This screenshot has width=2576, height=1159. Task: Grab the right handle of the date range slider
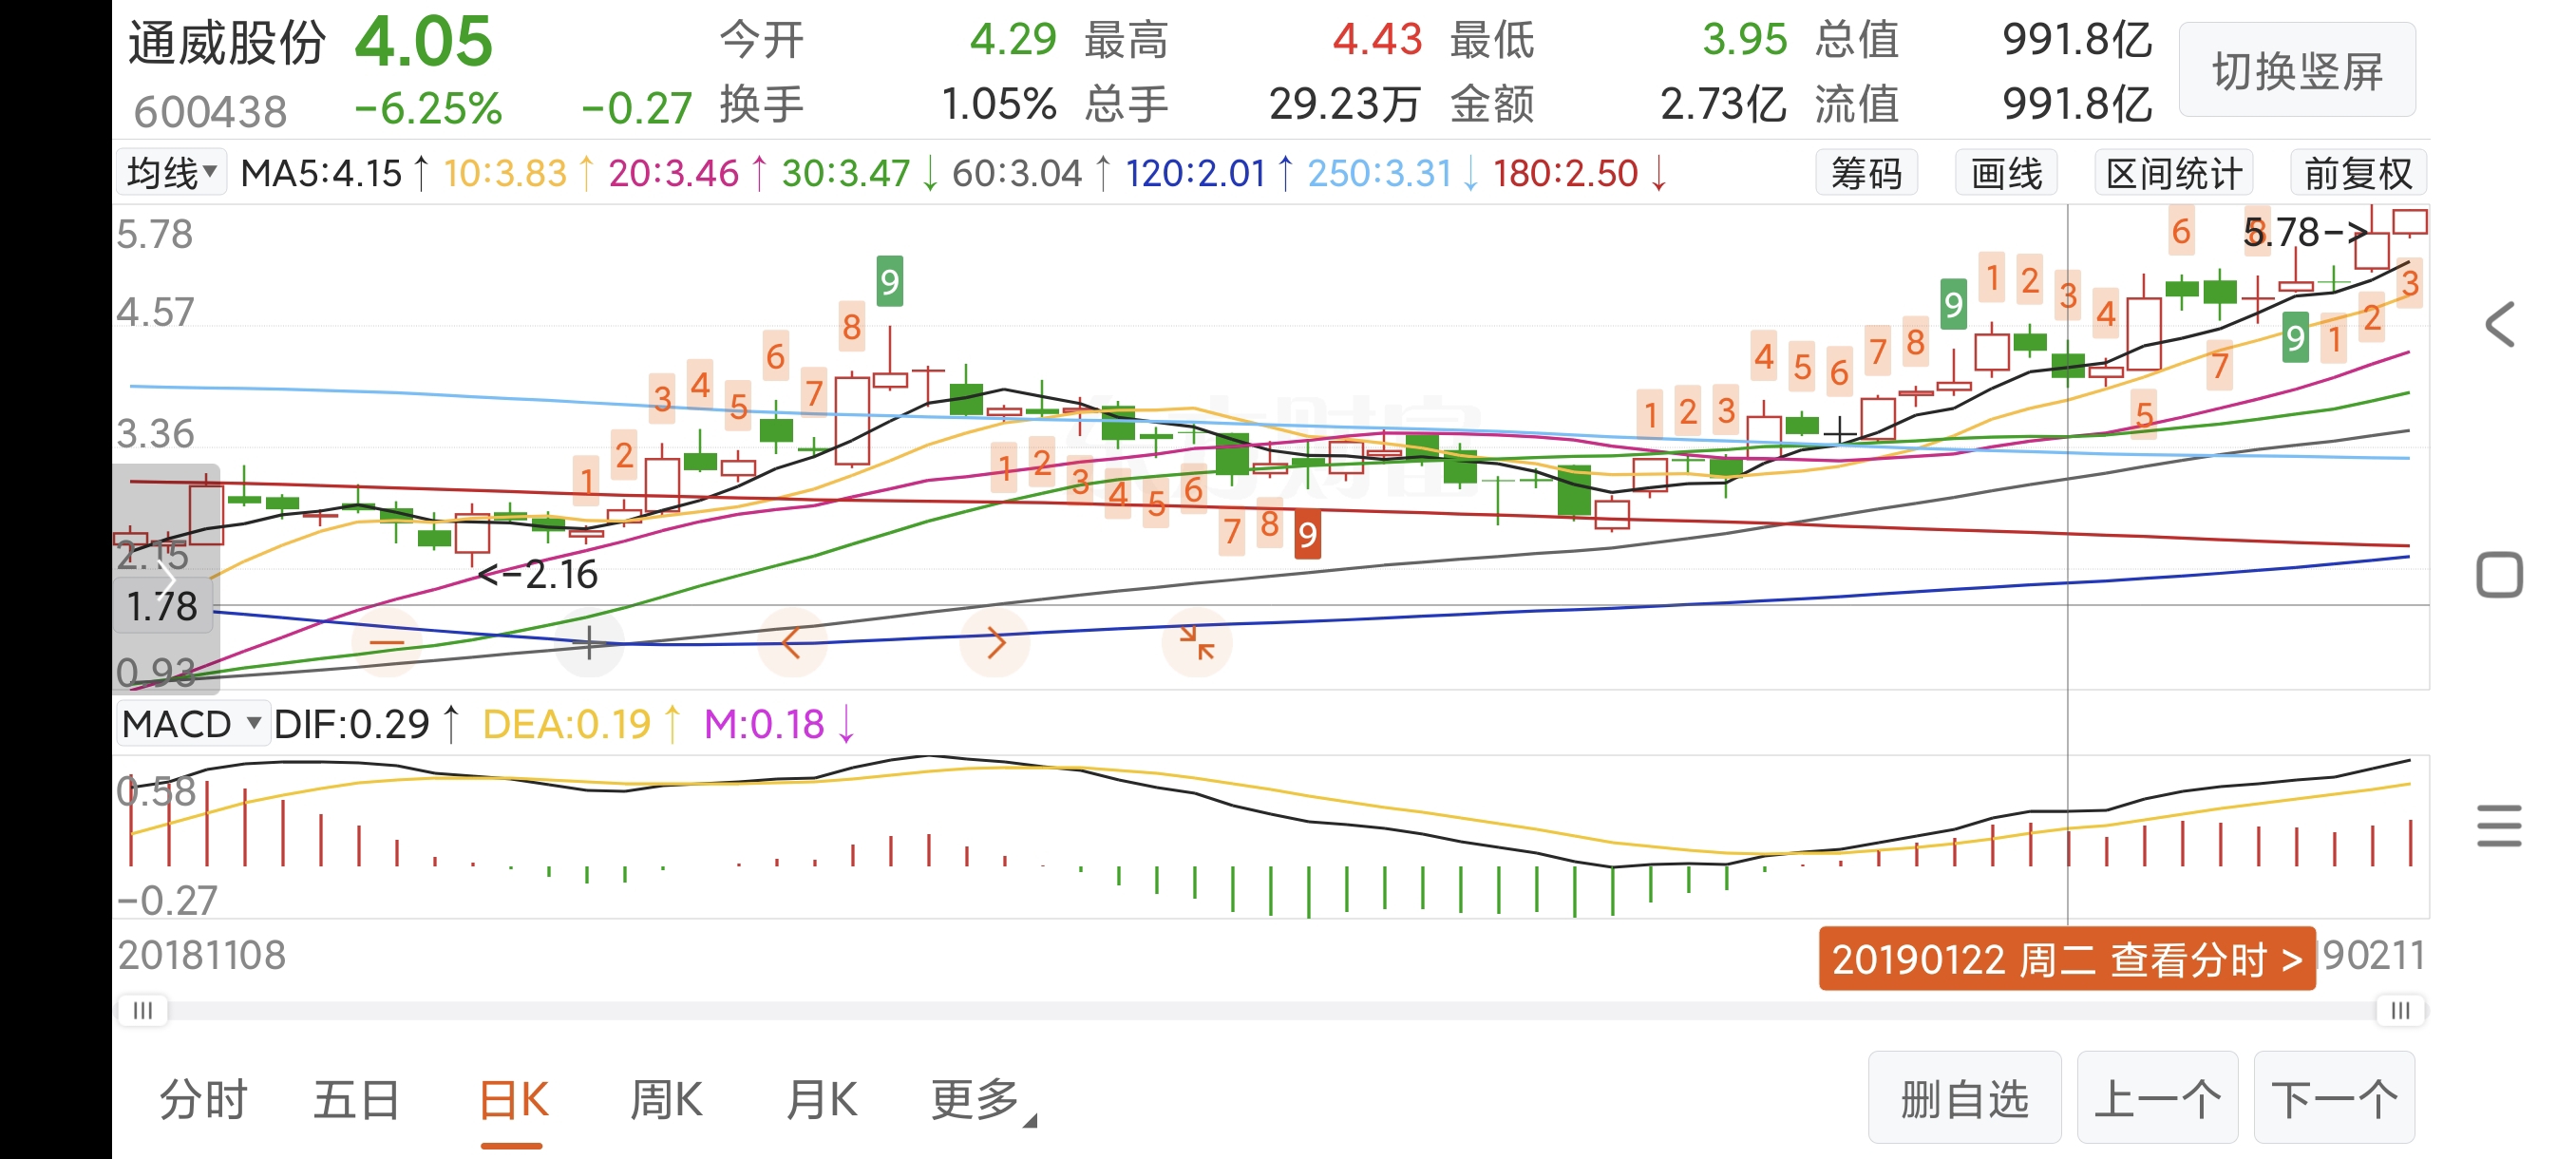2400,1010
